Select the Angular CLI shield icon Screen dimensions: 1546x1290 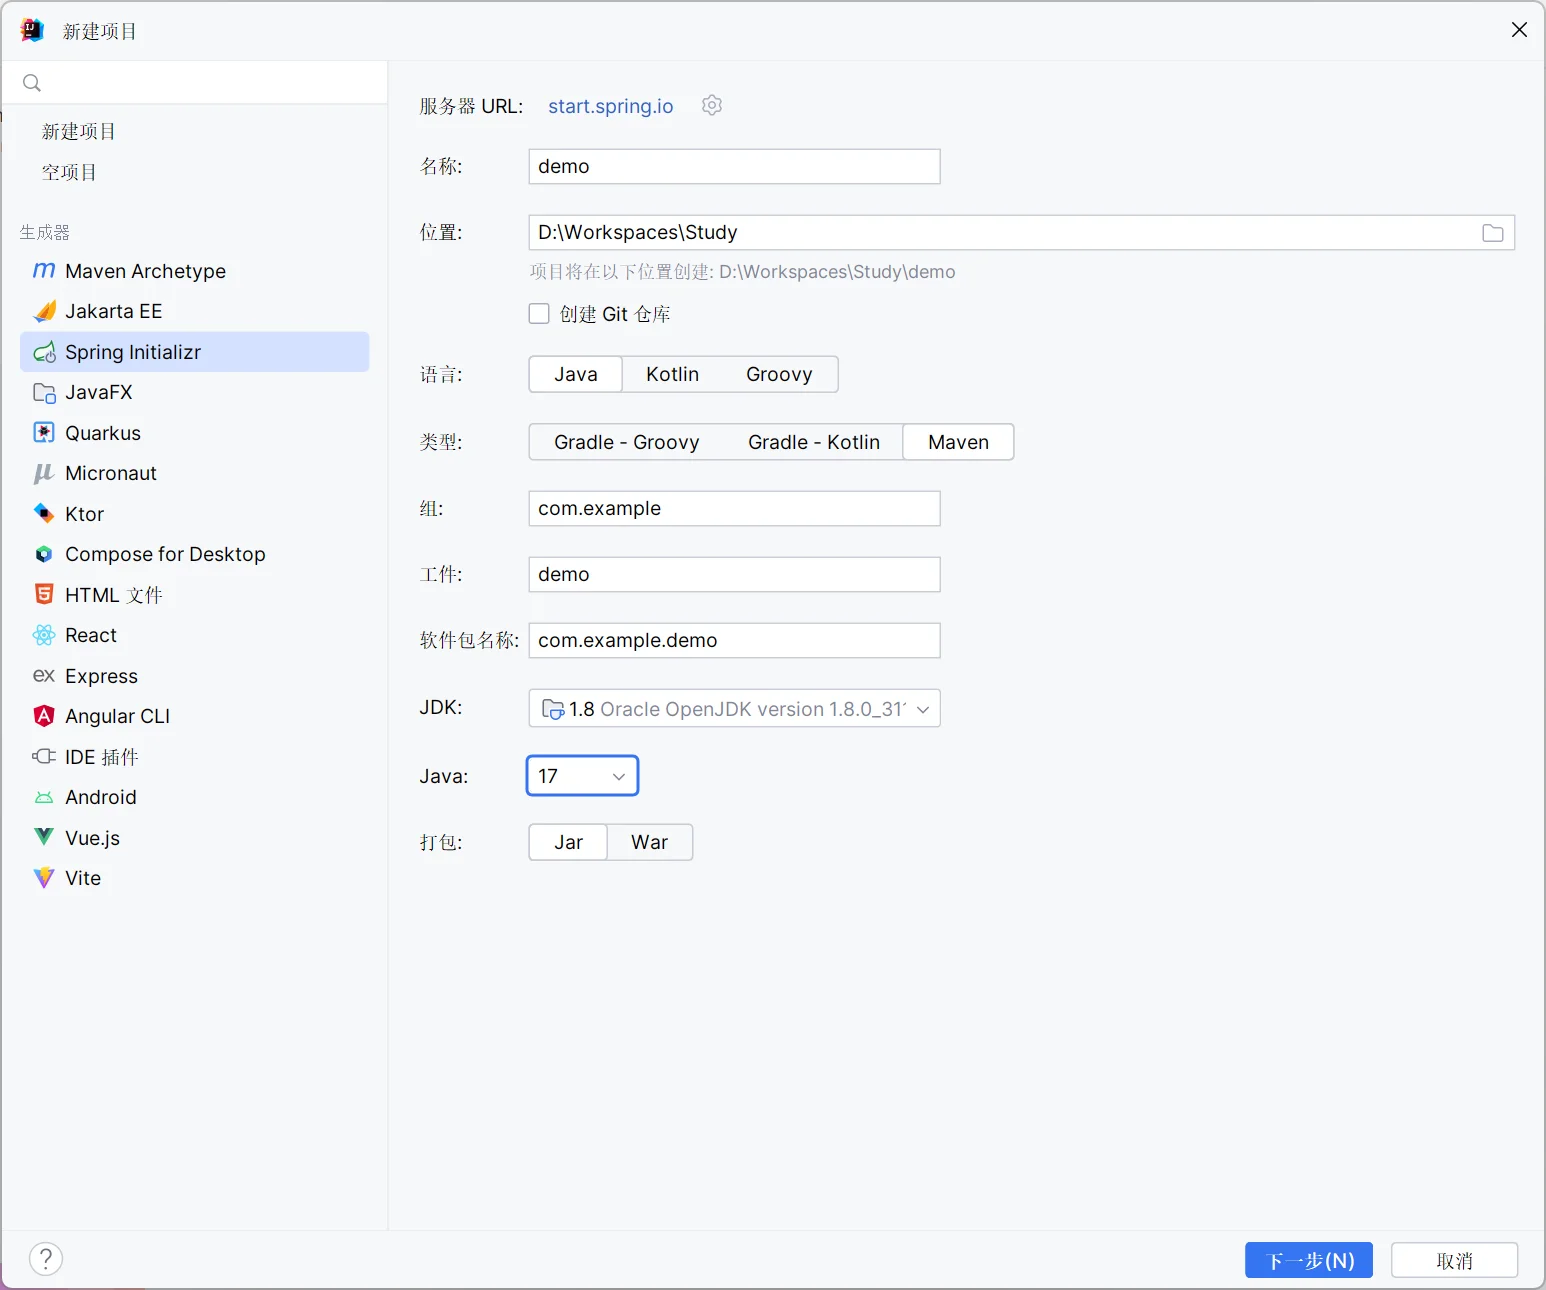coord(44,716)
